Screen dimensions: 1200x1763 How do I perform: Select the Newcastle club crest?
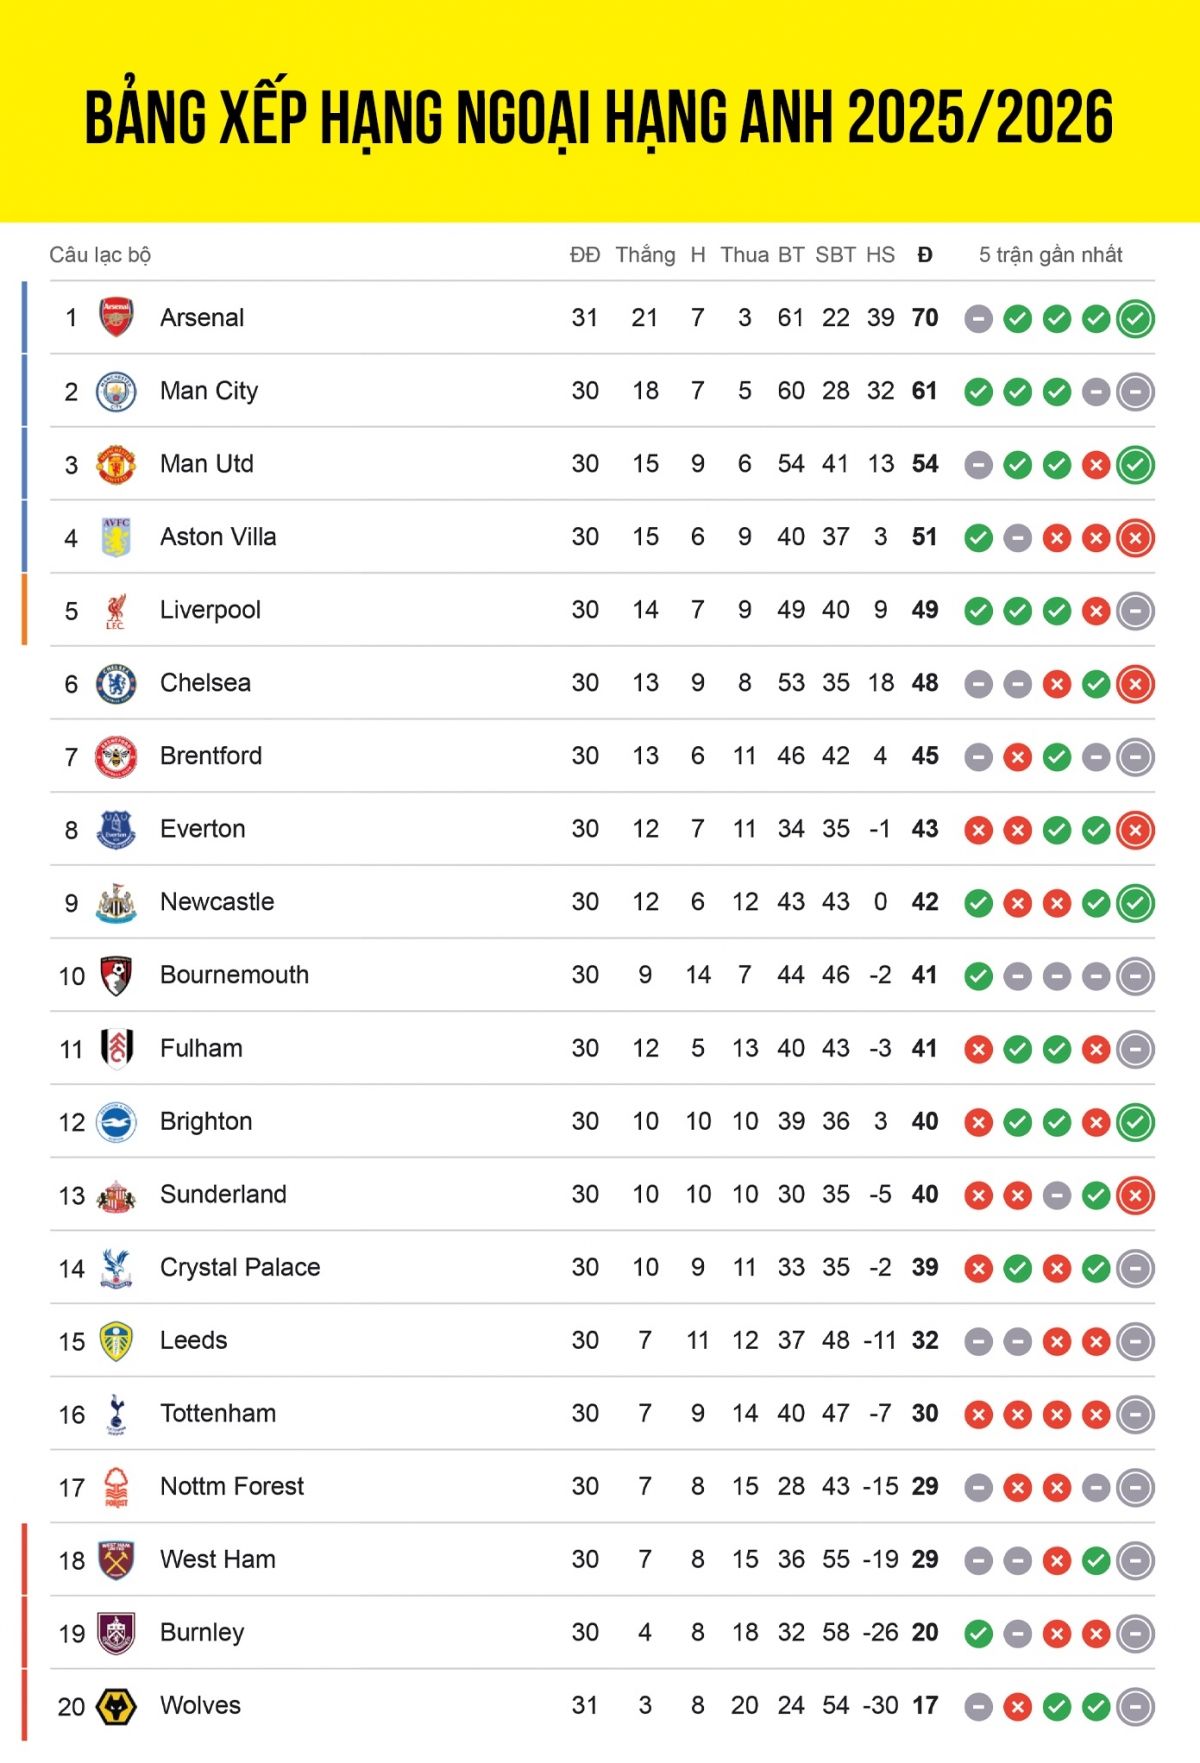pos(116,903)
